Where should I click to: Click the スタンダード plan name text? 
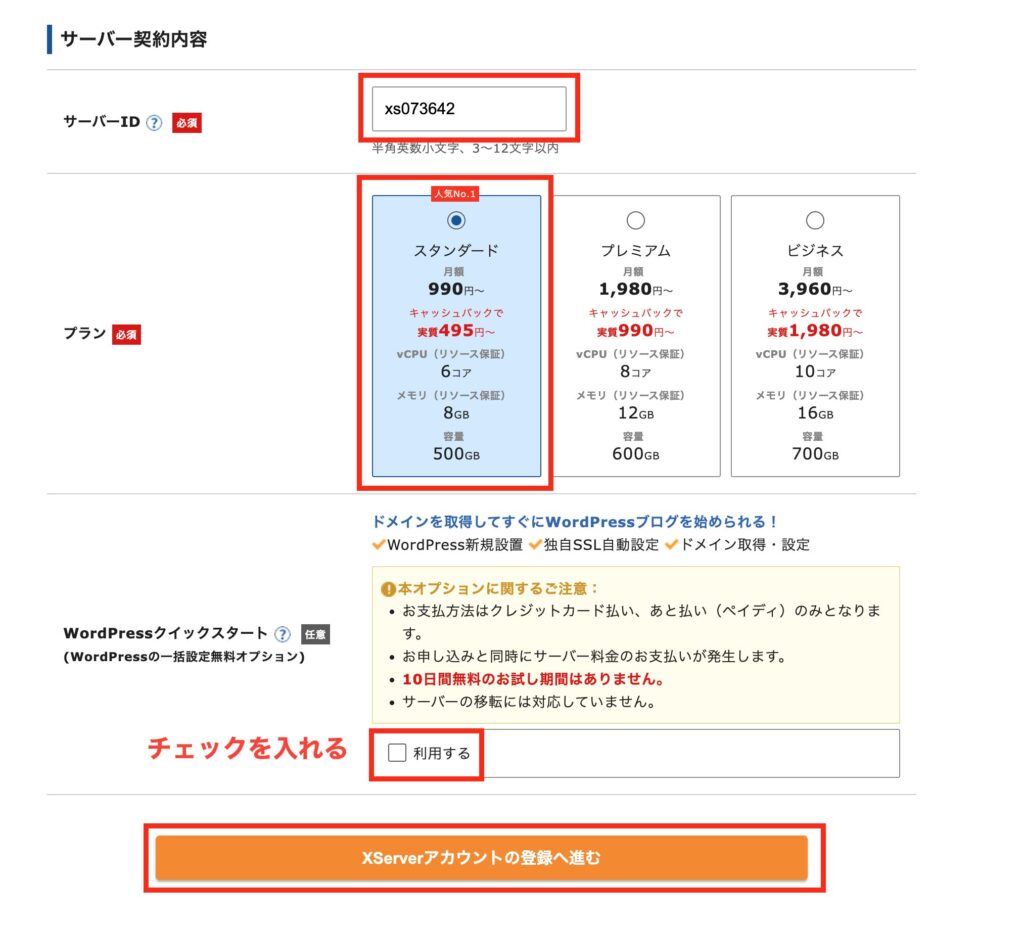point(456,251)
